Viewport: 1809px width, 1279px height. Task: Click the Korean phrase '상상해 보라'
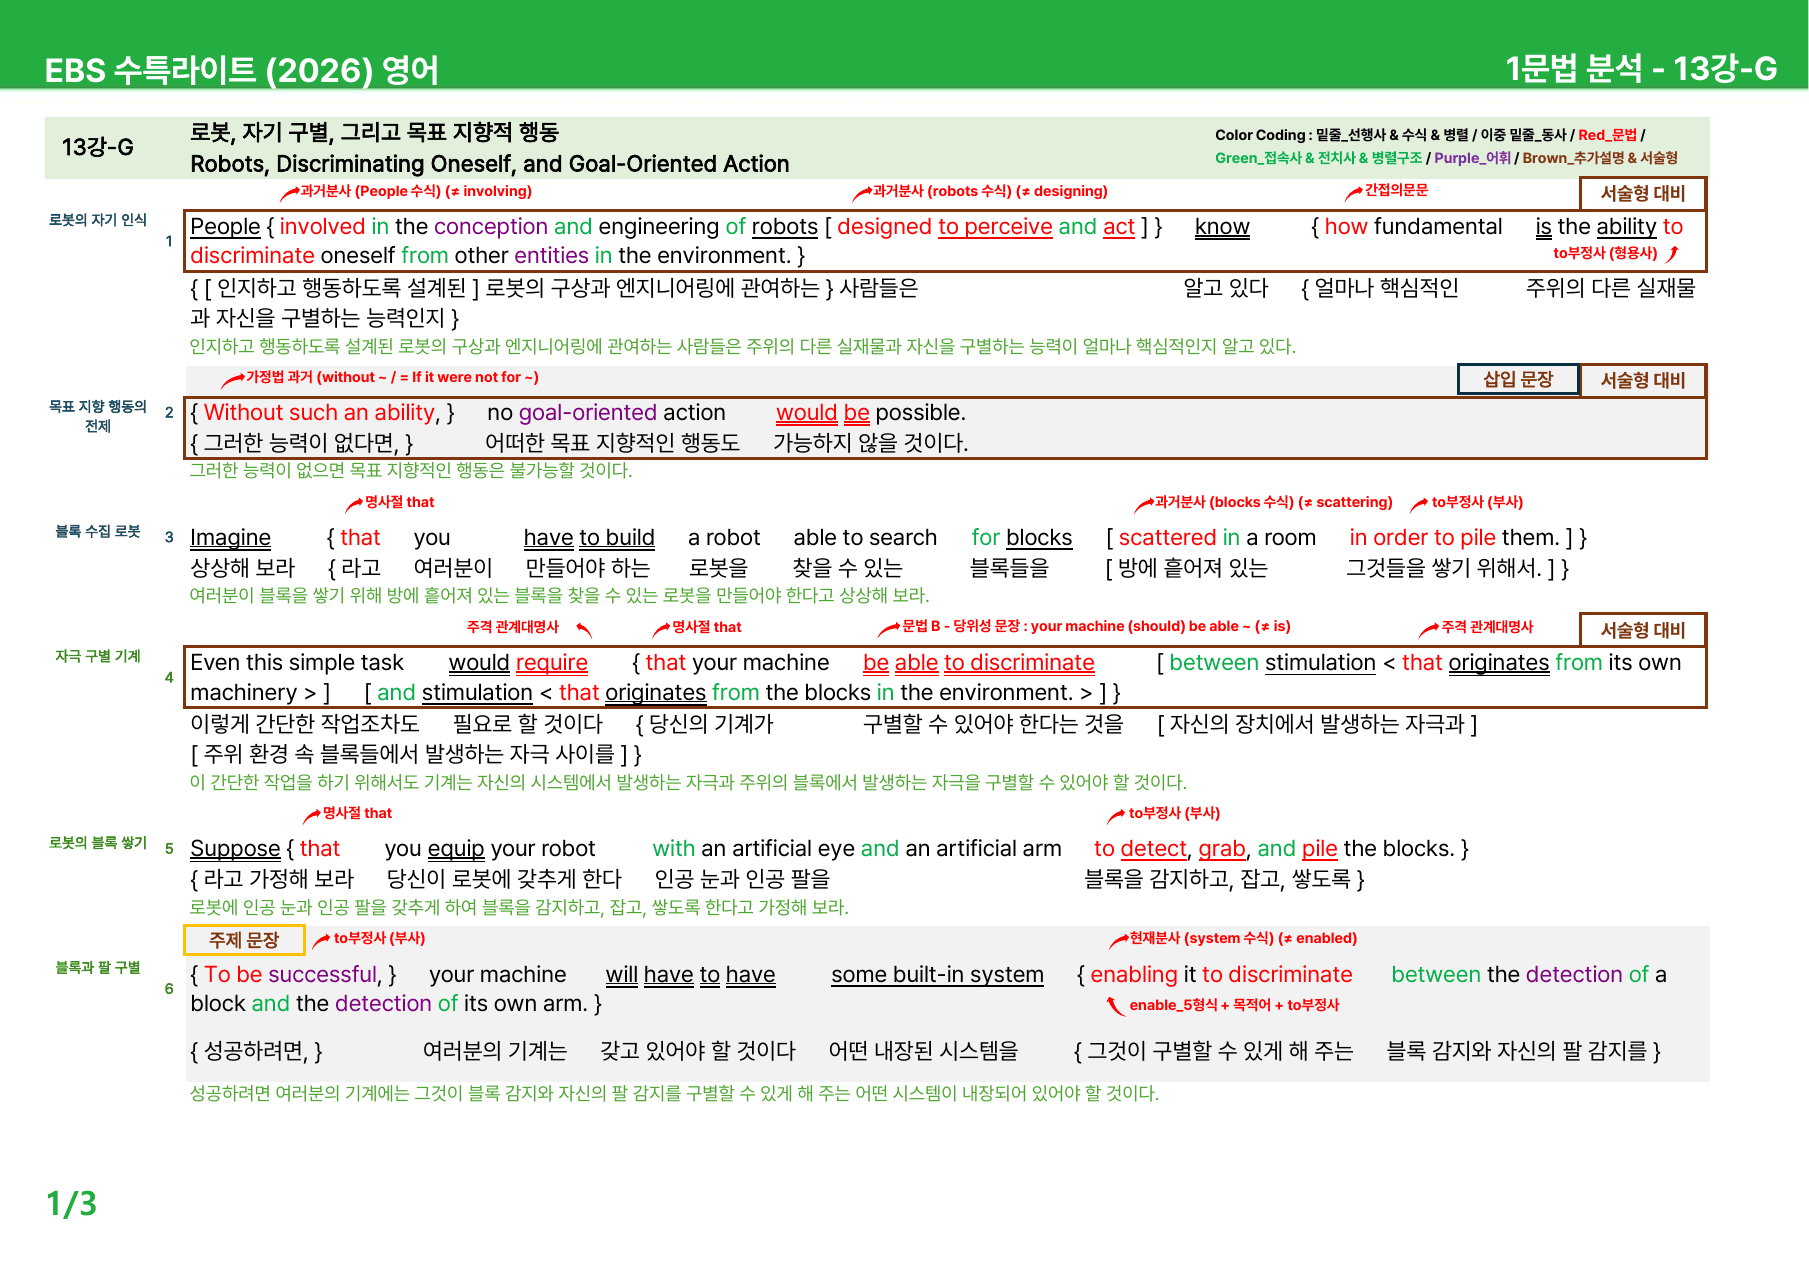(x=243, y=568)
